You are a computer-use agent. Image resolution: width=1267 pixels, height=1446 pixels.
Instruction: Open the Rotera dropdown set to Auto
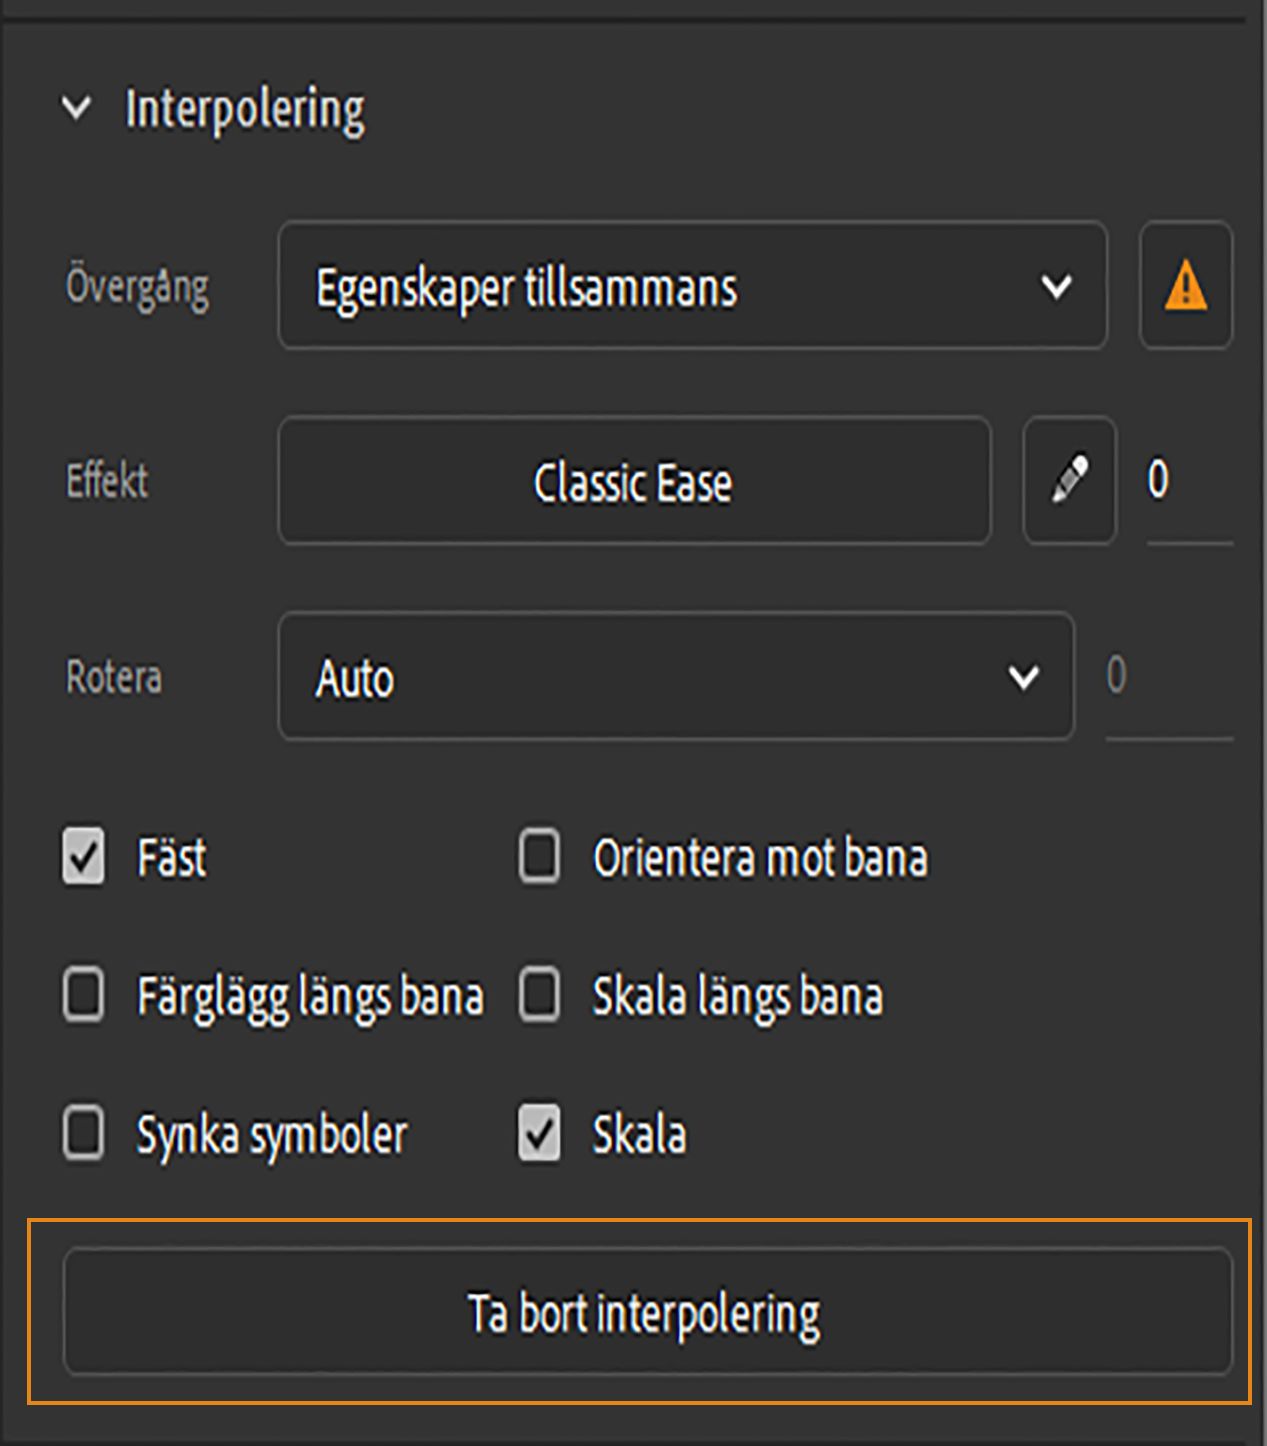coord(676,677)
